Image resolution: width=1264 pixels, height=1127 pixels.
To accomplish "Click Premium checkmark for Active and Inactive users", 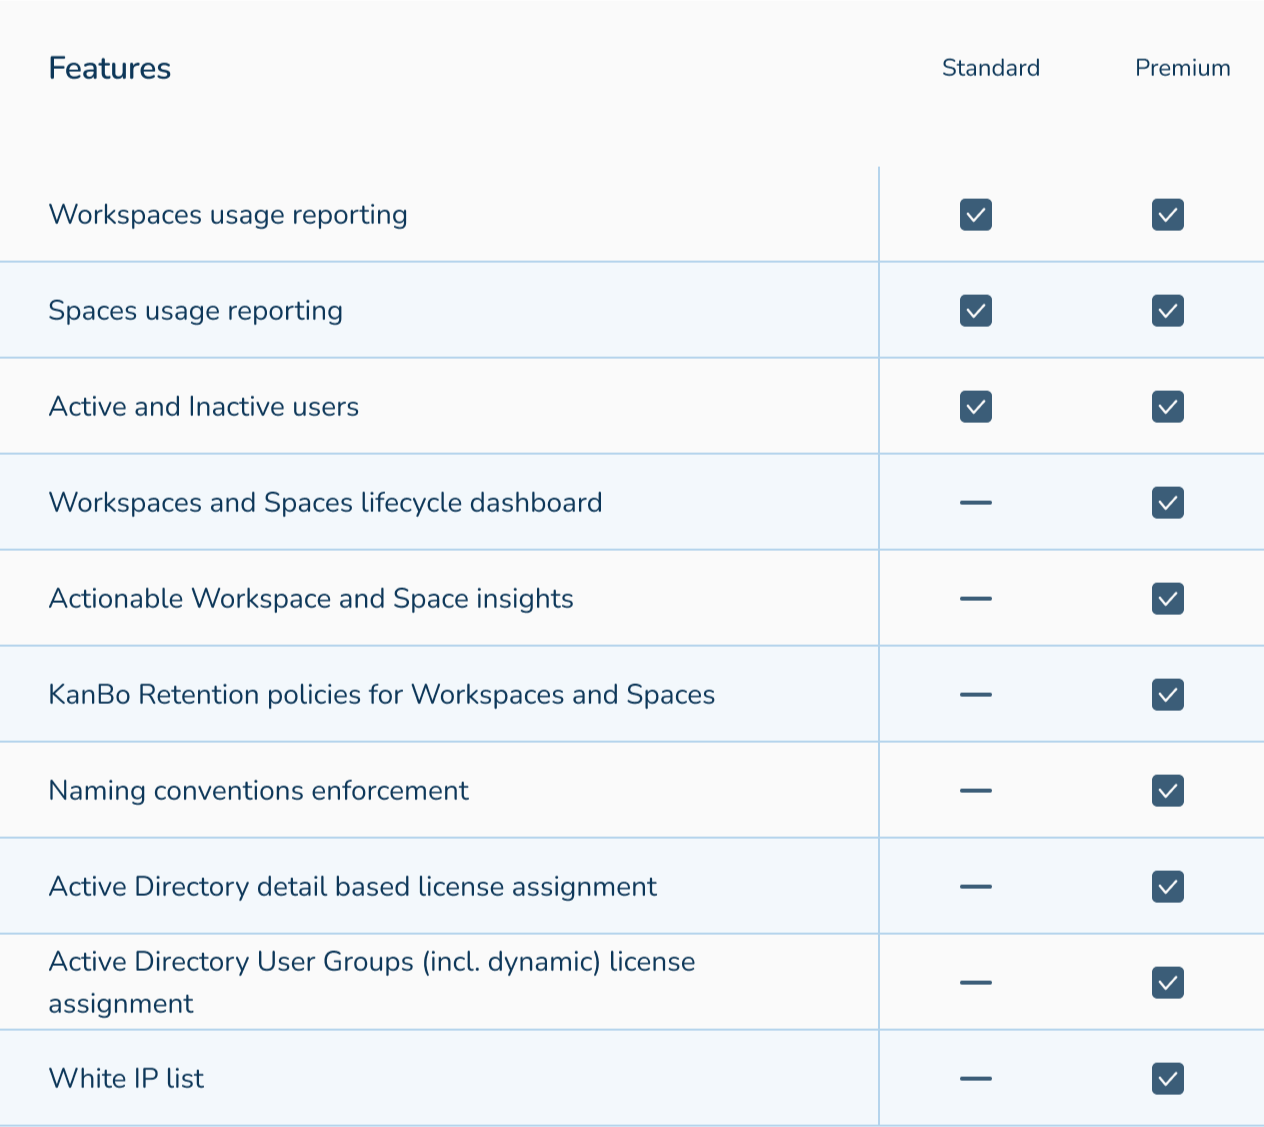I will [x=1167, y=407].
